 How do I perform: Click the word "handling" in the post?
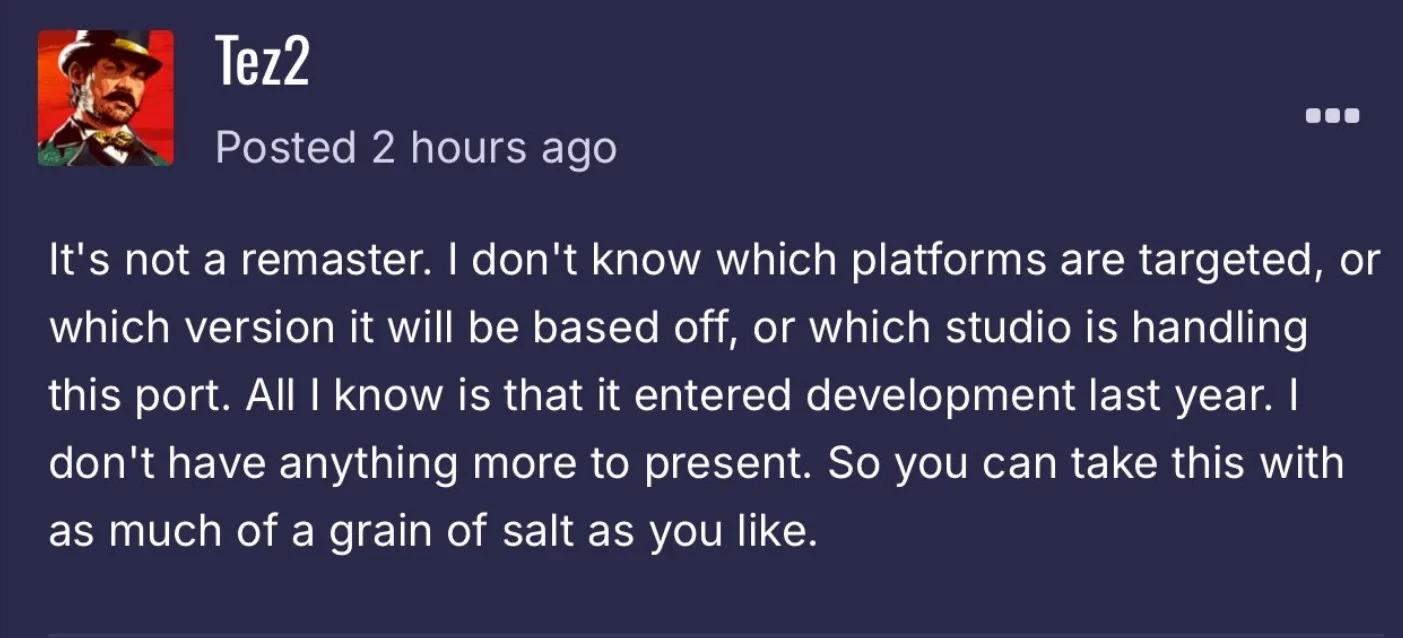tap(1220, 329)
